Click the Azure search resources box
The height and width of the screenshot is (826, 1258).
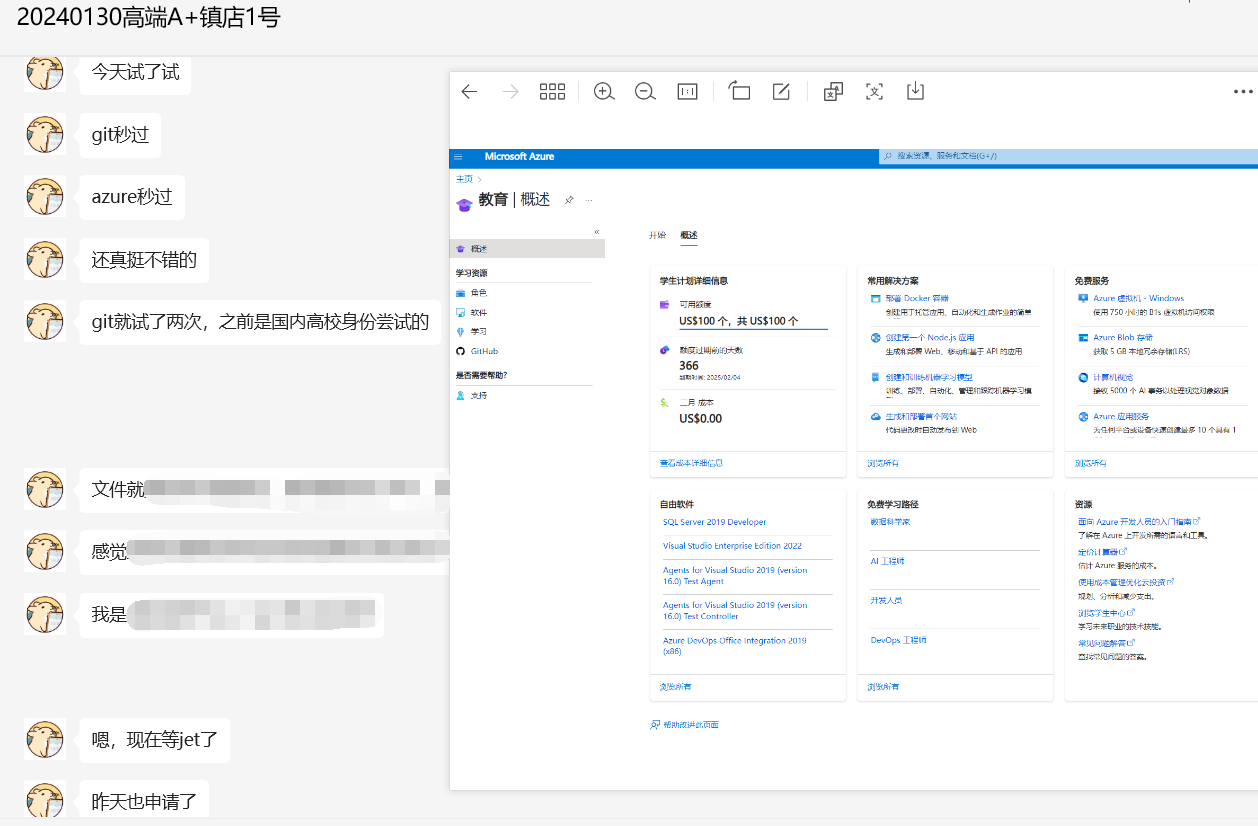point(1066,156)
